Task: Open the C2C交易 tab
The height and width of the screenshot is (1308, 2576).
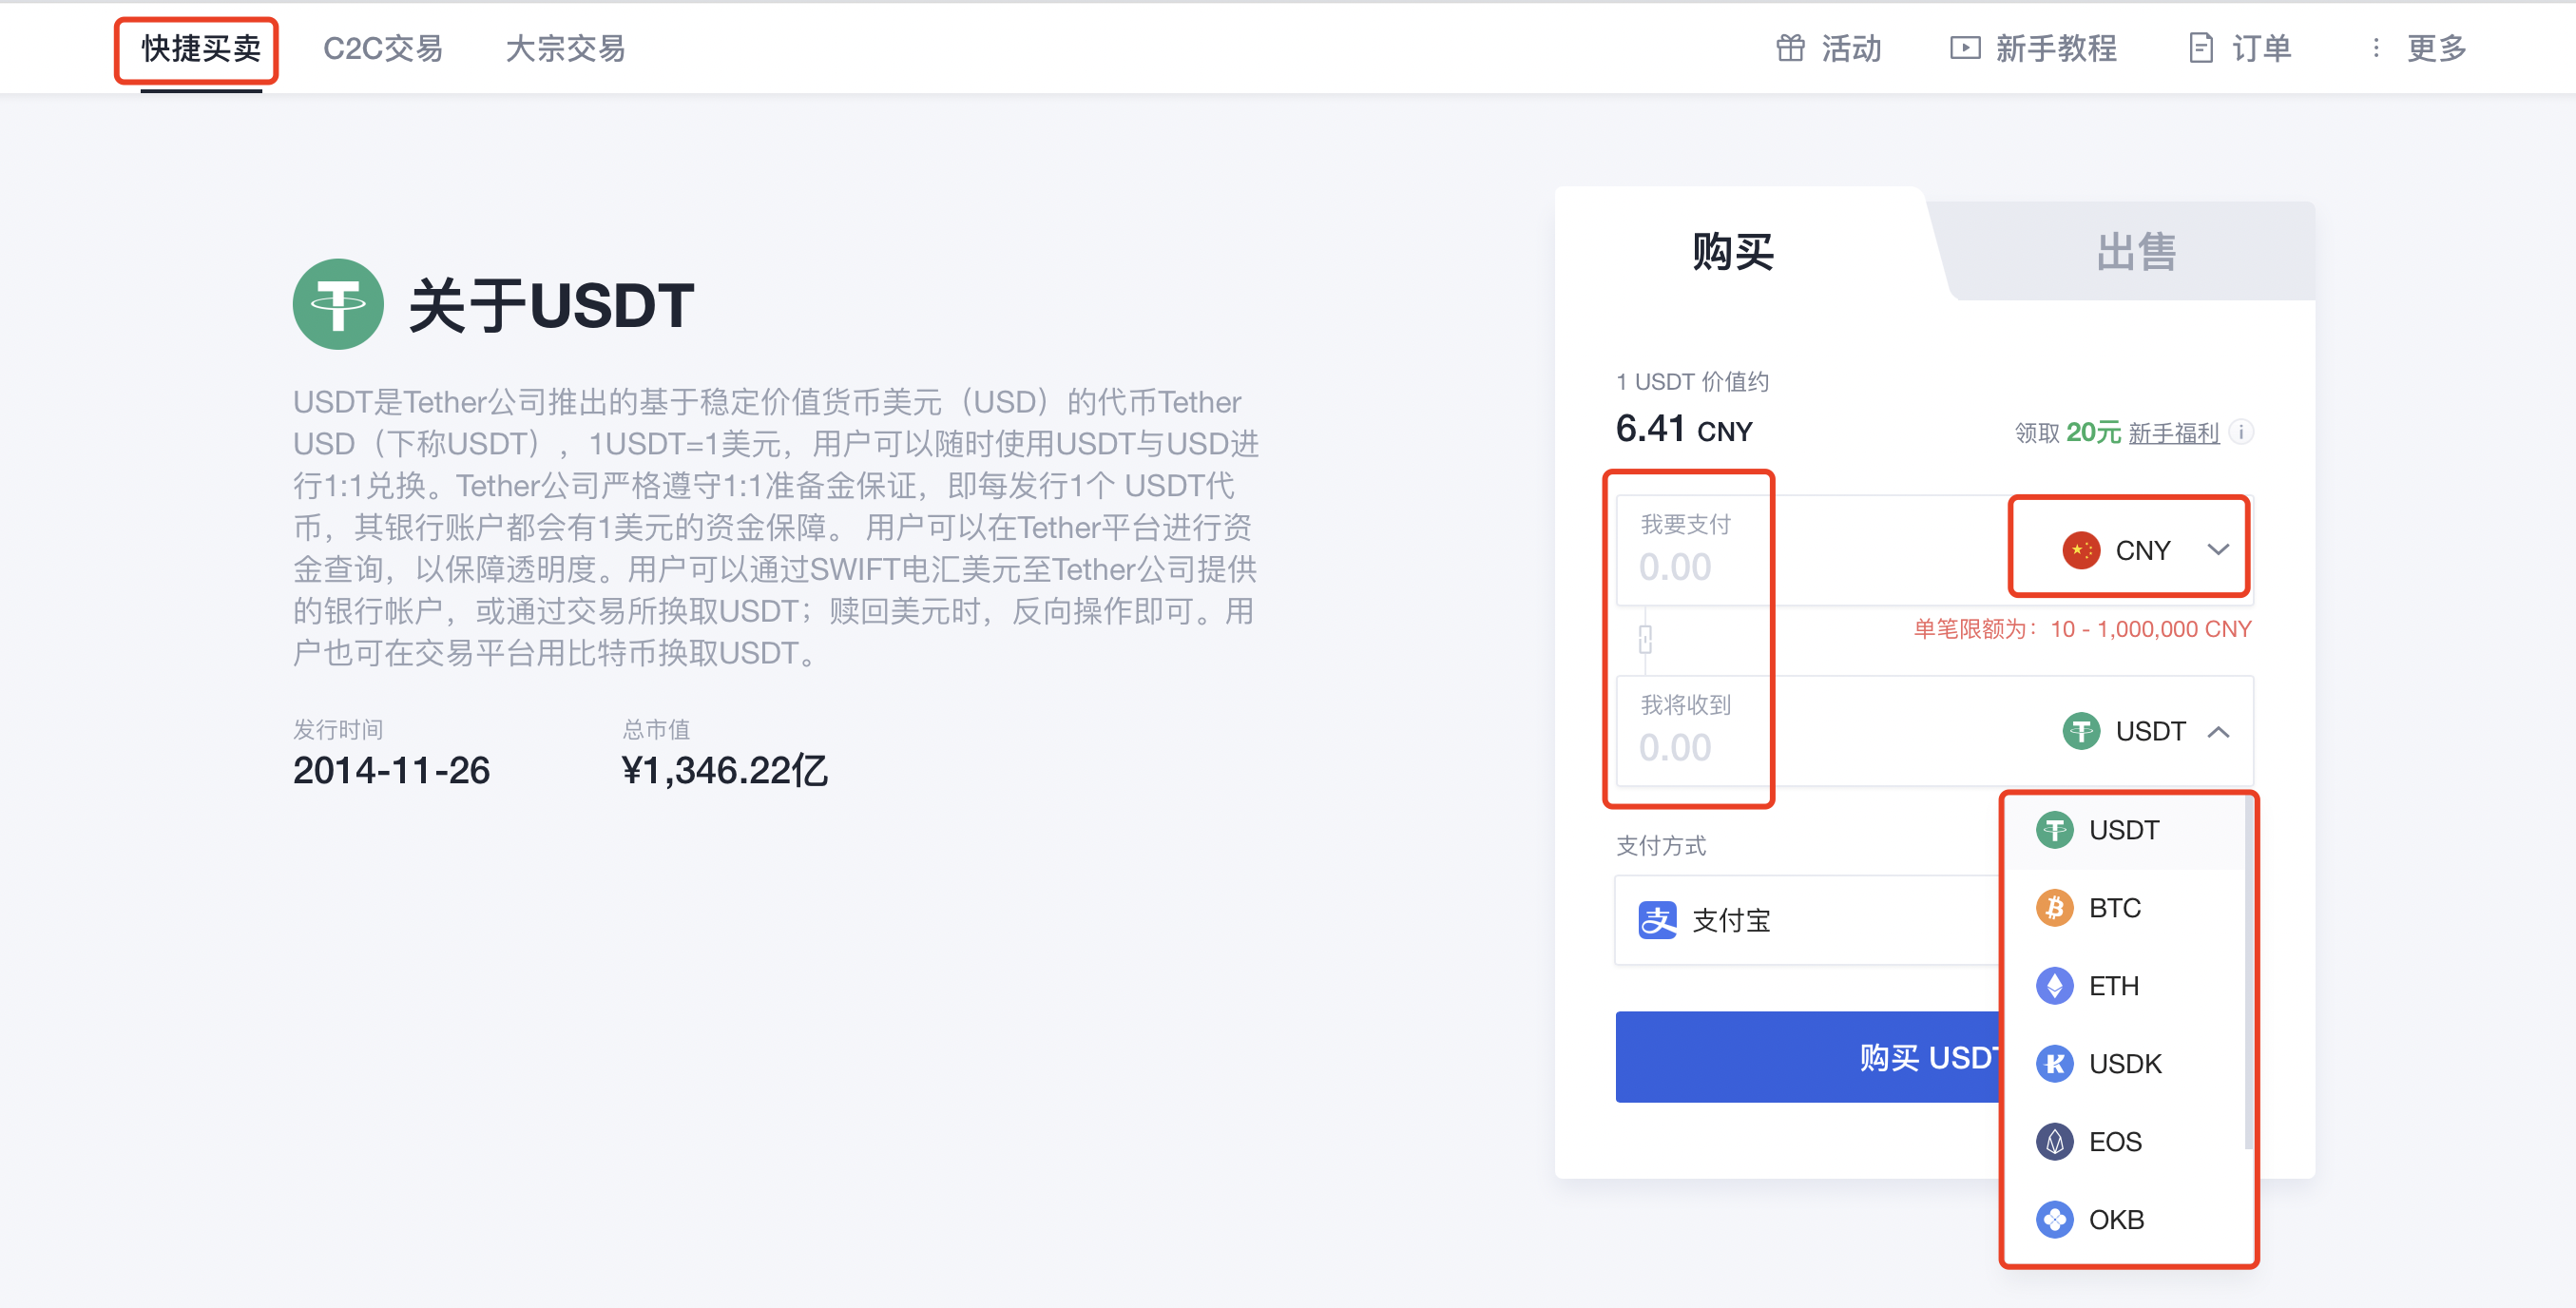Action: coord(384,48)
